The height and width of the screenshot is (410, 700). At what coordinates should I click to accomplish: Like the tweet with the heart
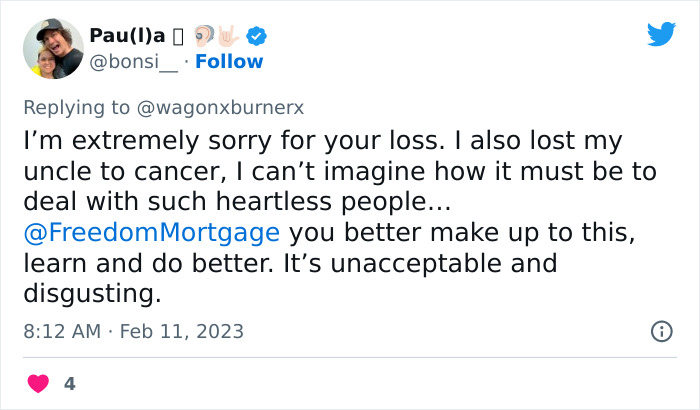[x=37, y=383]
